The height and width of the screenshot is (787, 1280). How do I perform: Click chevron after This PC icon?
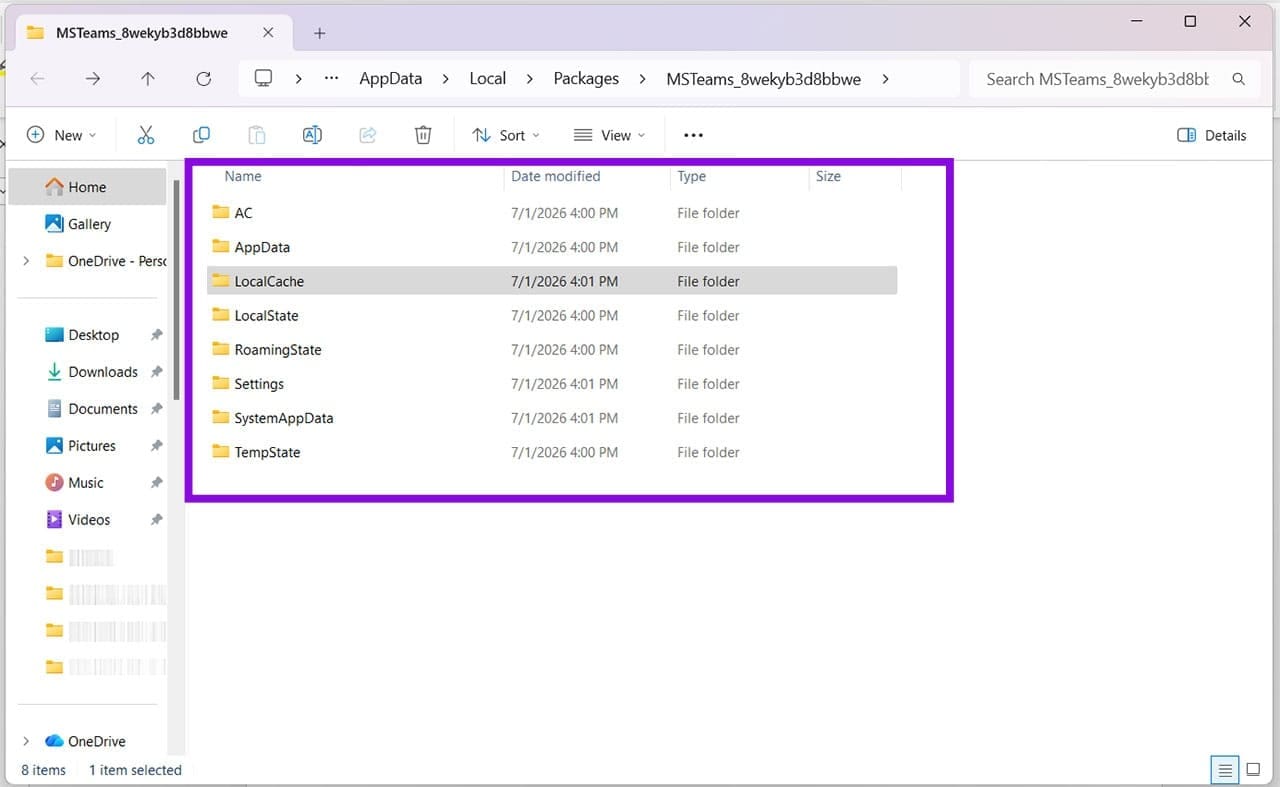[x=298, y=79]
